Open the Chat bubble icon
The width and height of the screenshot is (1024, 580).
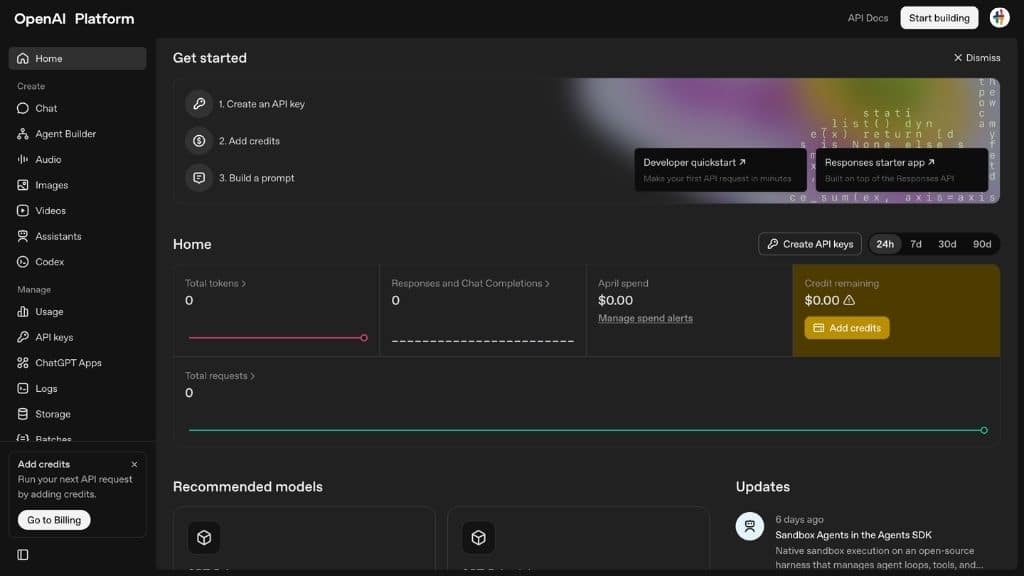point(23,108)
